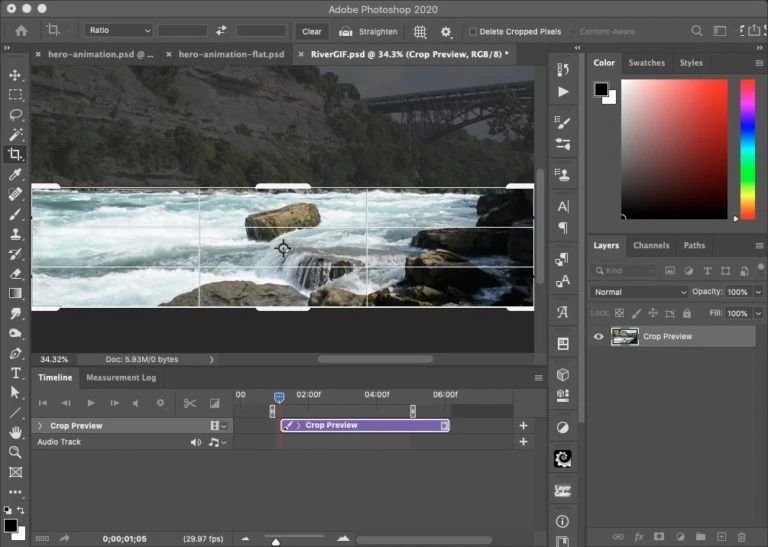Click the Straighten icon in options bar
Screen dimensions: 768x547
pos(346,31)
